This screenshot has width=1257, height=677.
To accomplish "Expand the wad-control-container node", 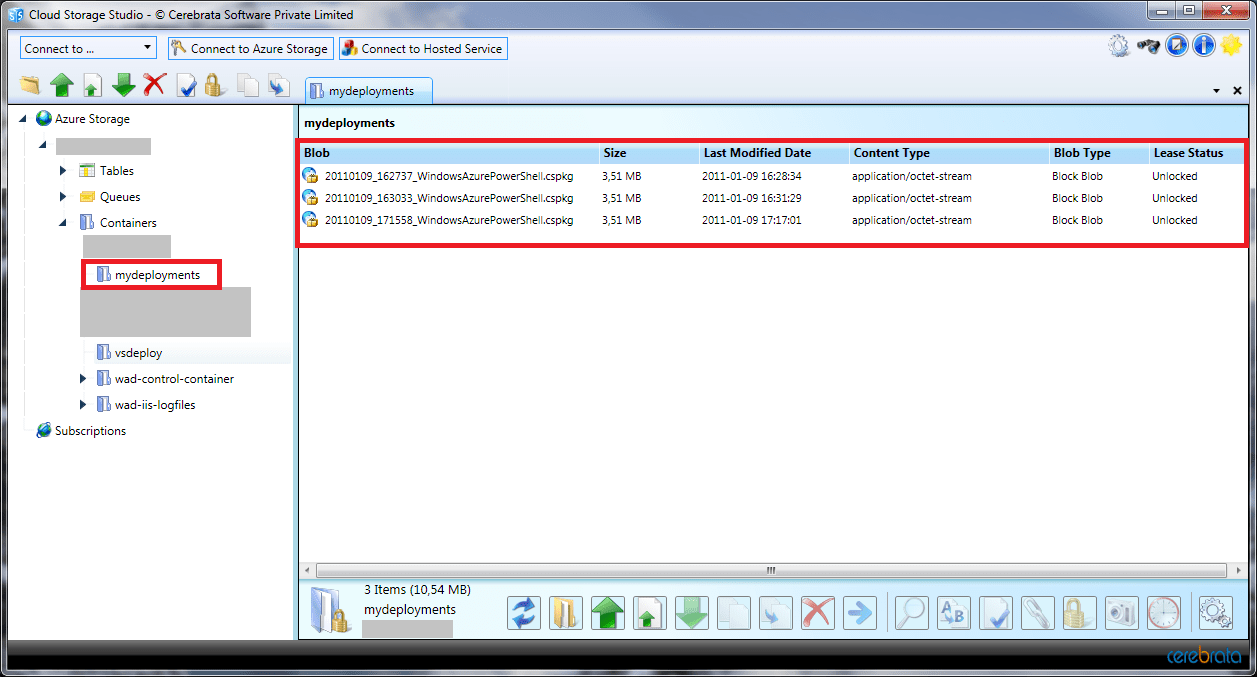I will [83, 379].
